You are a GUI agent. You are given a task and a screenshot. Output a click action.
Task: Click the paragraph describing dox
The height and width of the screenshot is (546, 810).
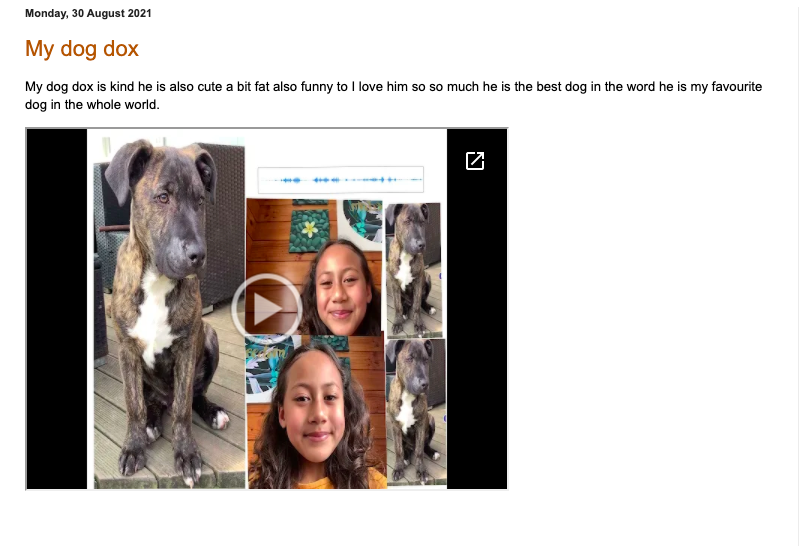pyautogui.click(x=393, y=96)
